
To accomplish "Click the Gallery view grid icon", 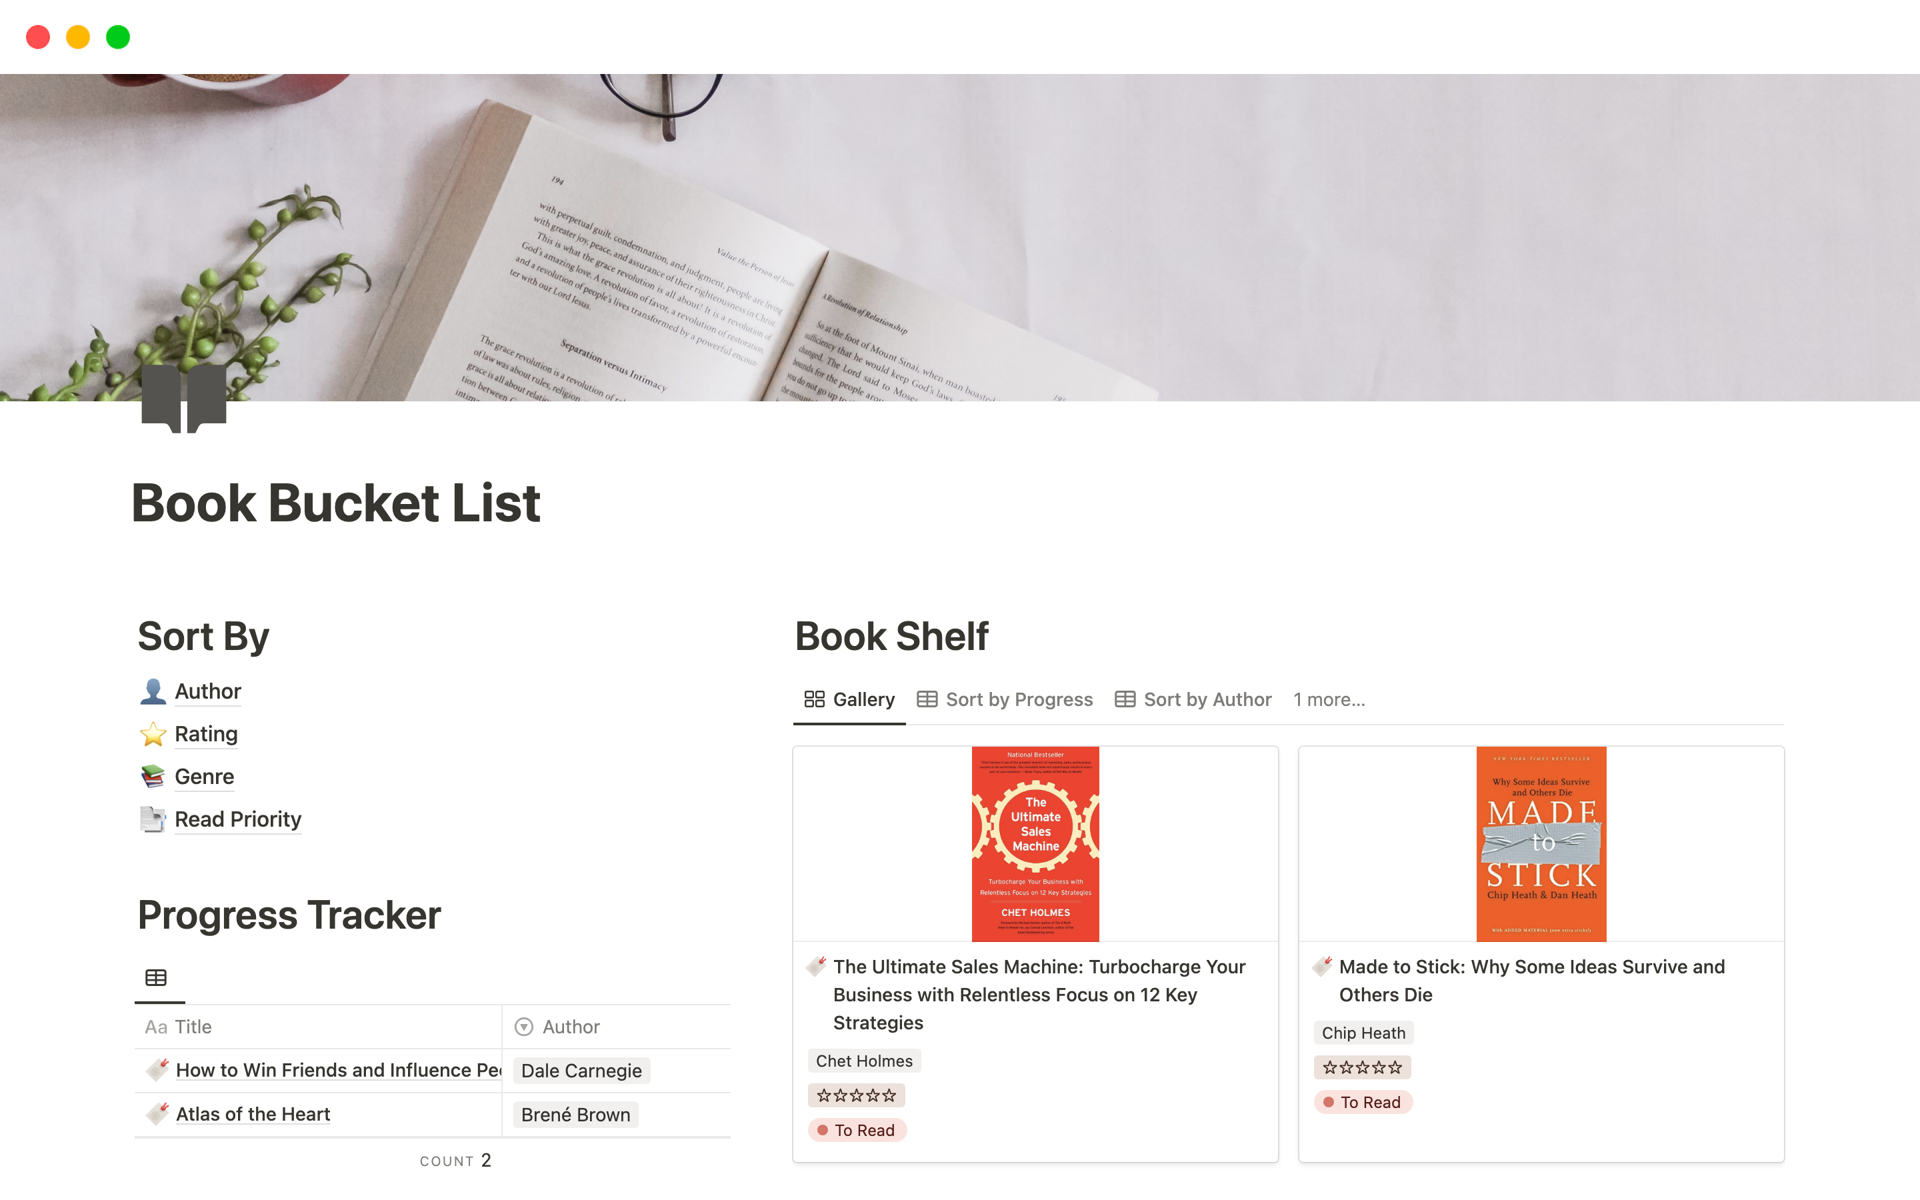I will 814,699.
